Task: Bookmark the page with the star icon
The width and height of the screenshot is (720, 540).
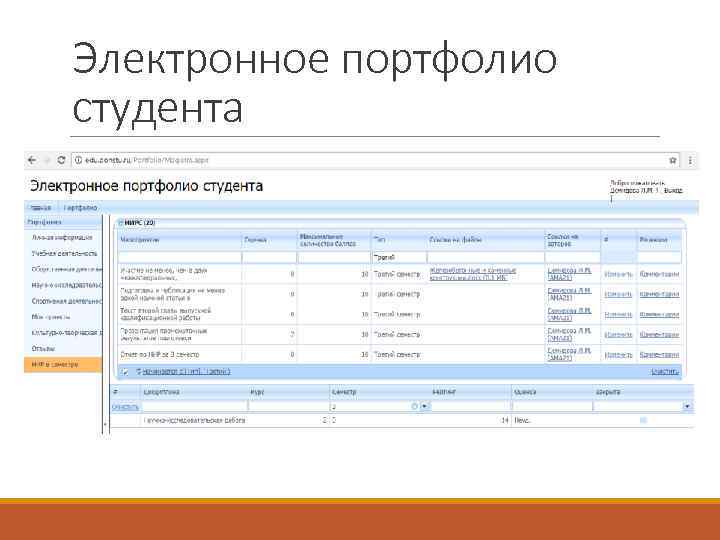Action: coord(673,160)
